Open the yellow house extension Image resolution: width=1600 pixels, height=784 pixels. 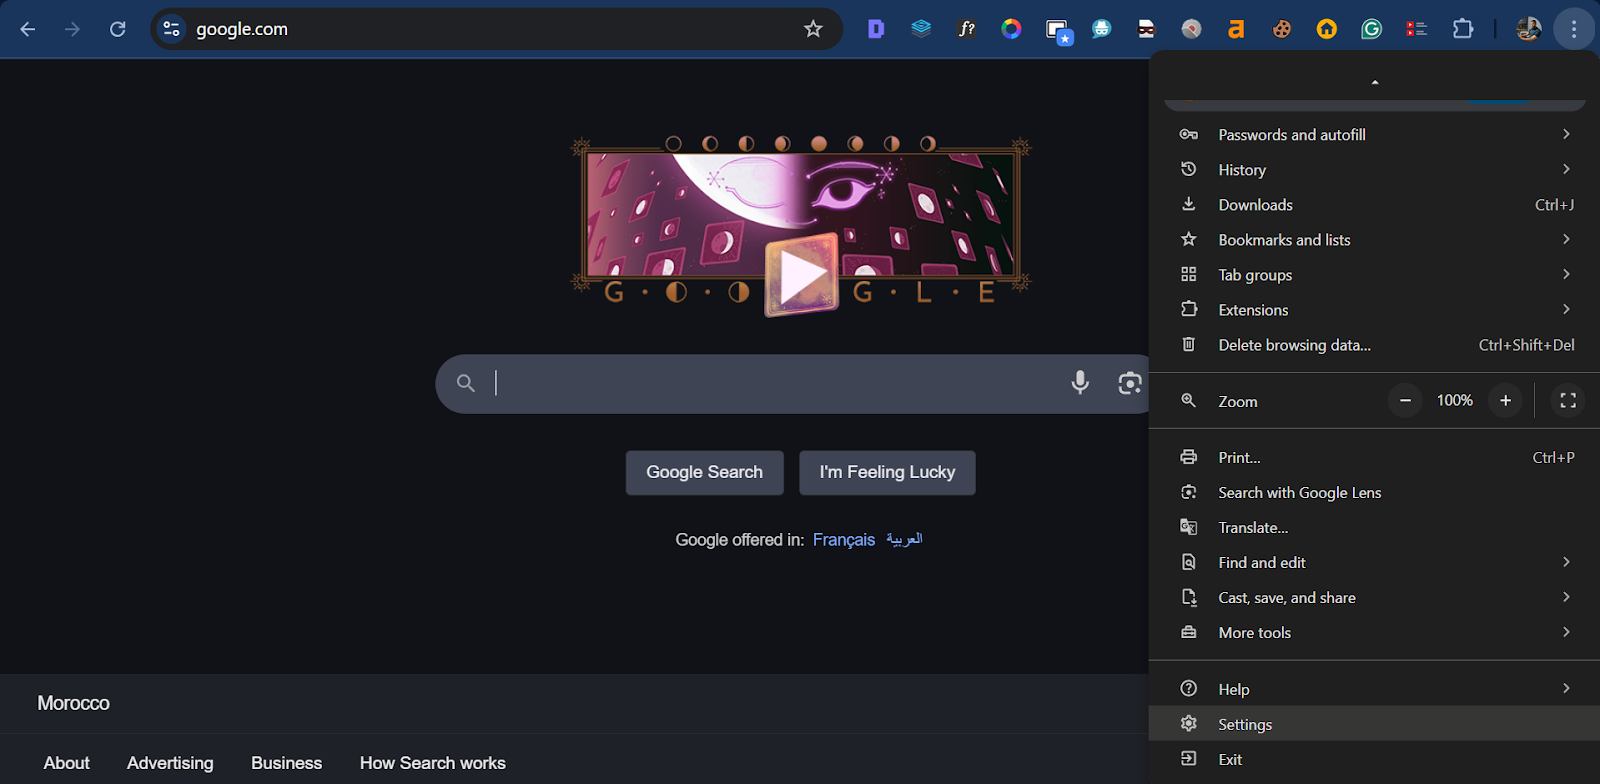(1326, 29)
